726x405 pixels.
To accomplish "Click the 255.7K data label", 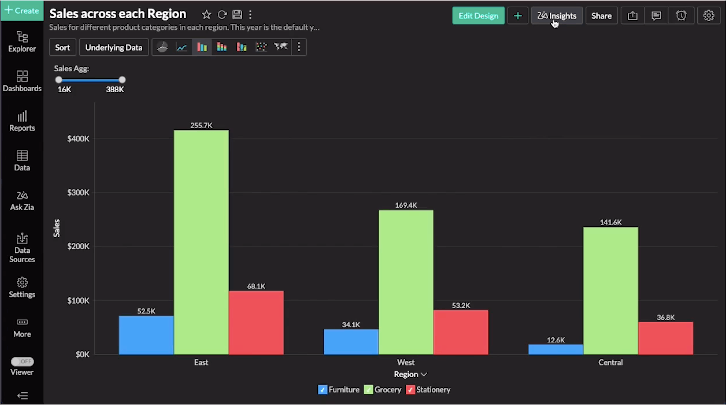I will pos(201,125).
